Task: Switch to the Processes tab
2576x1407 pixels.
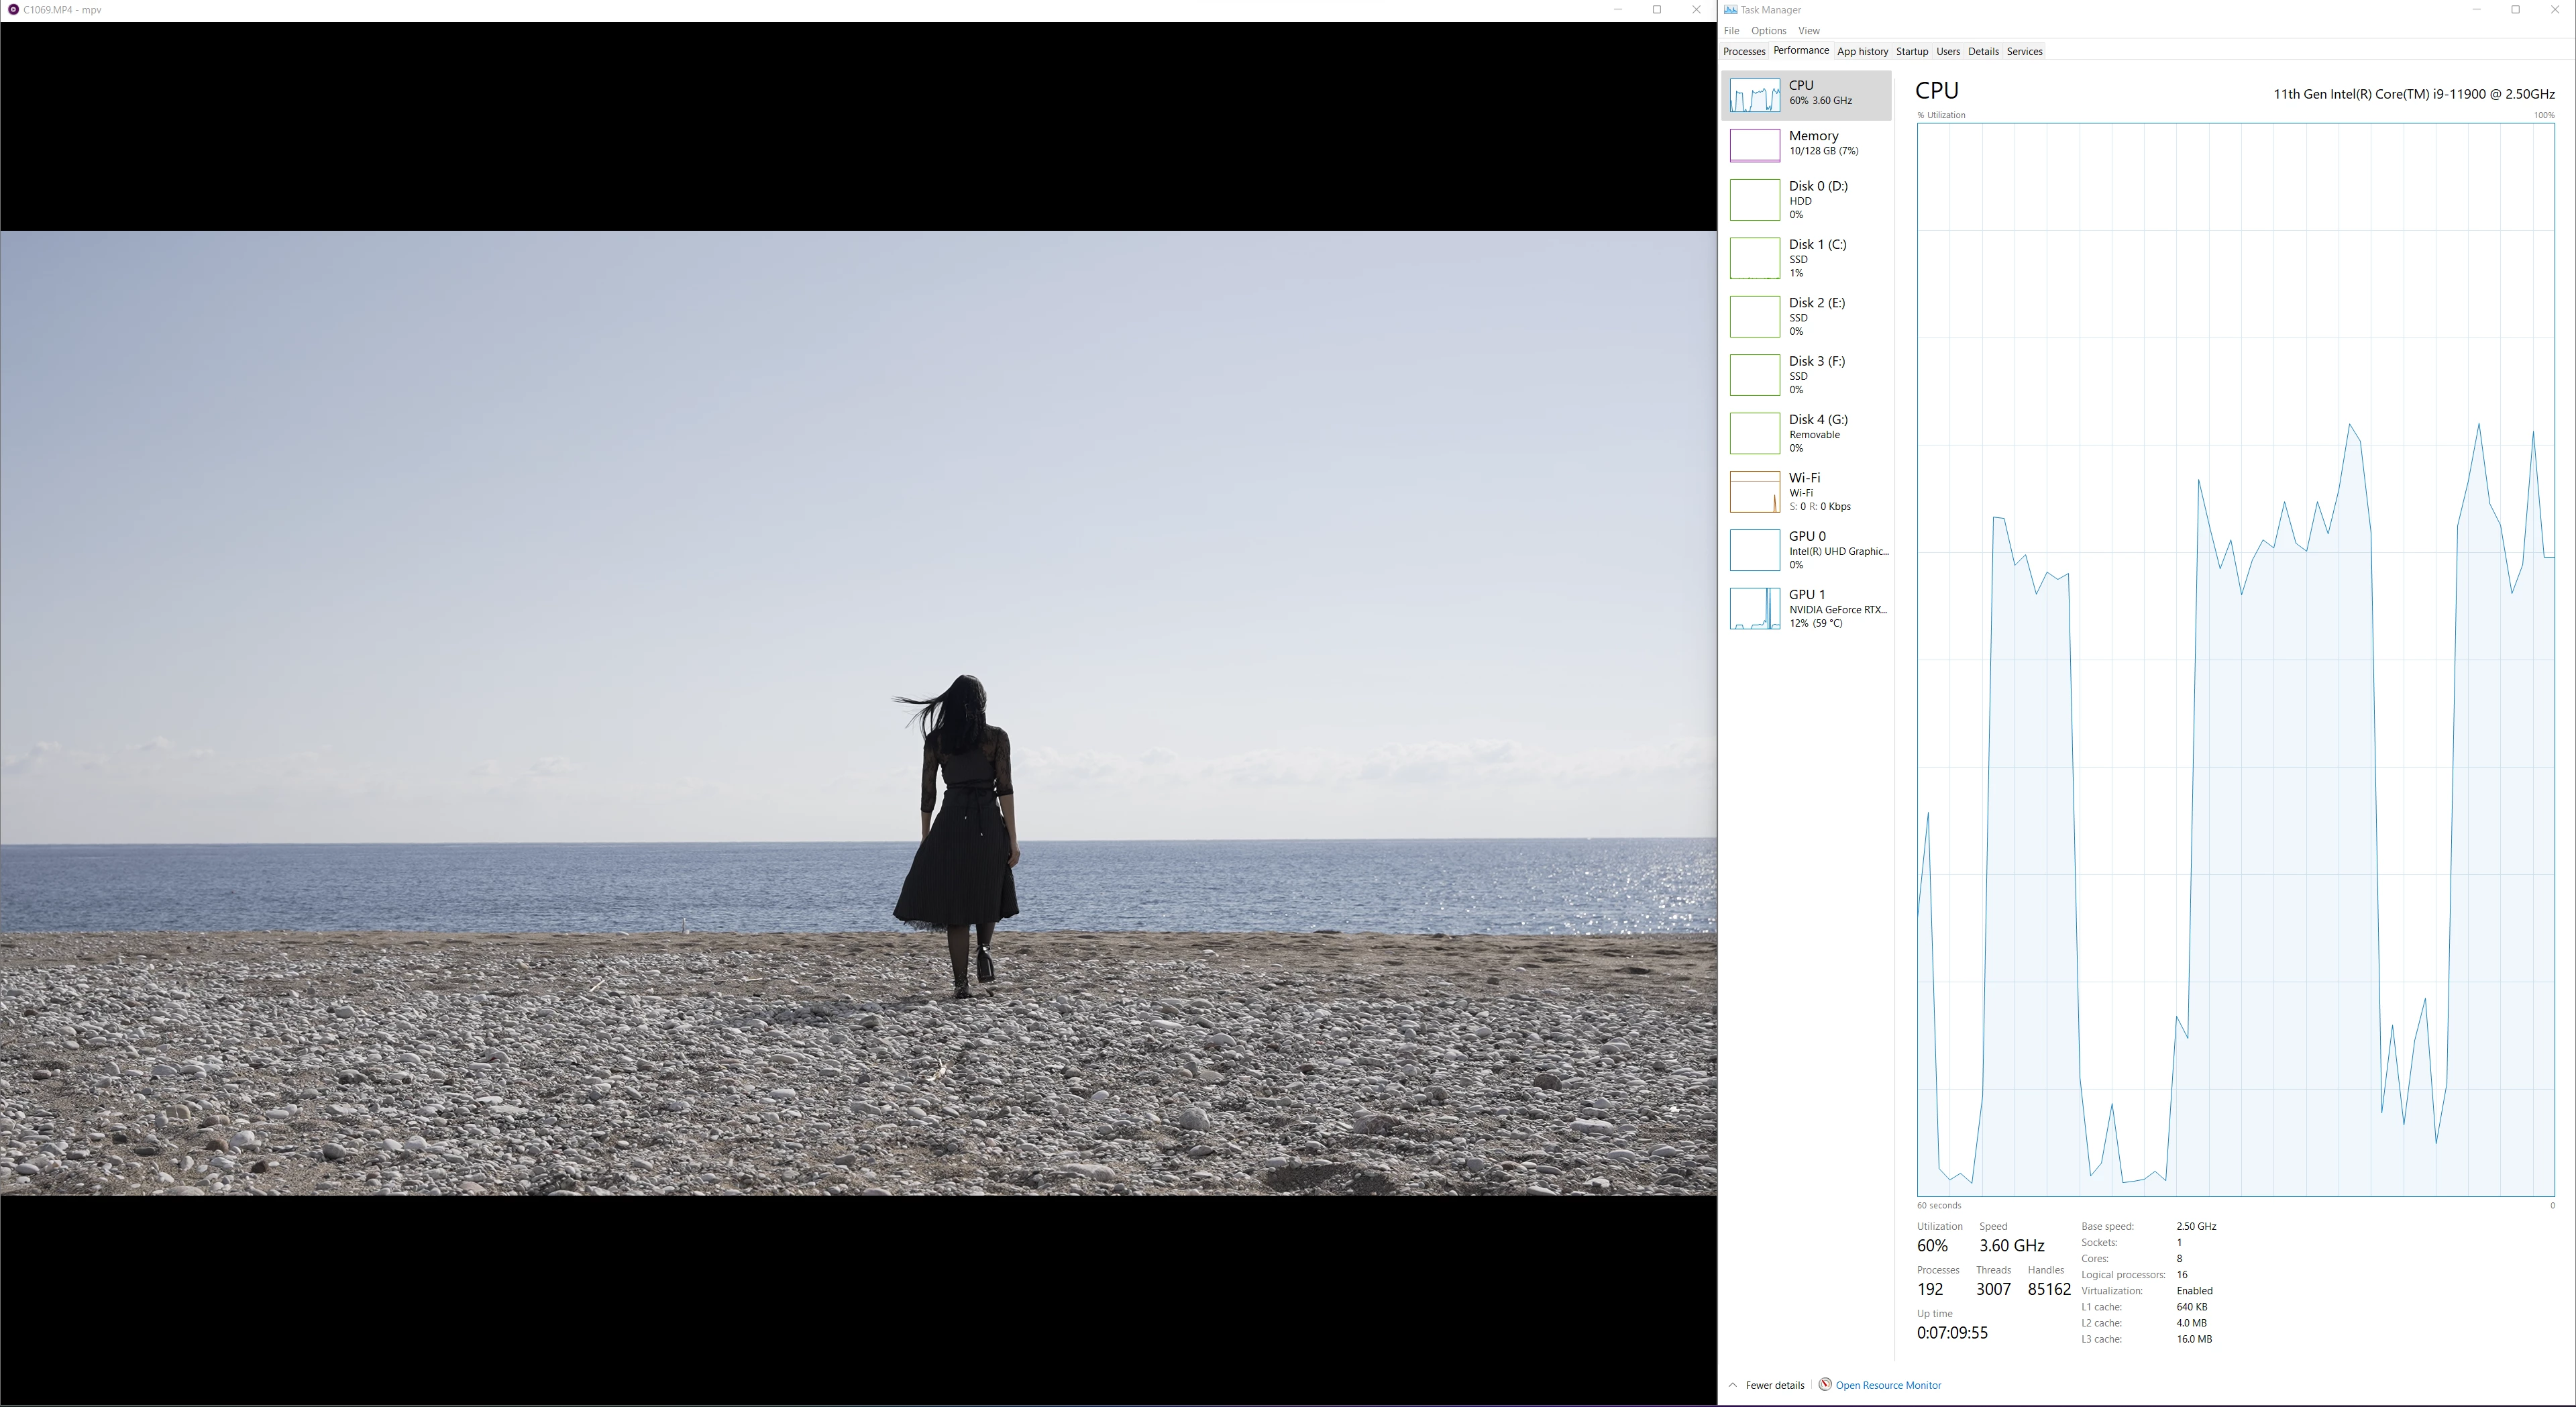Action: click(1744, 52)
